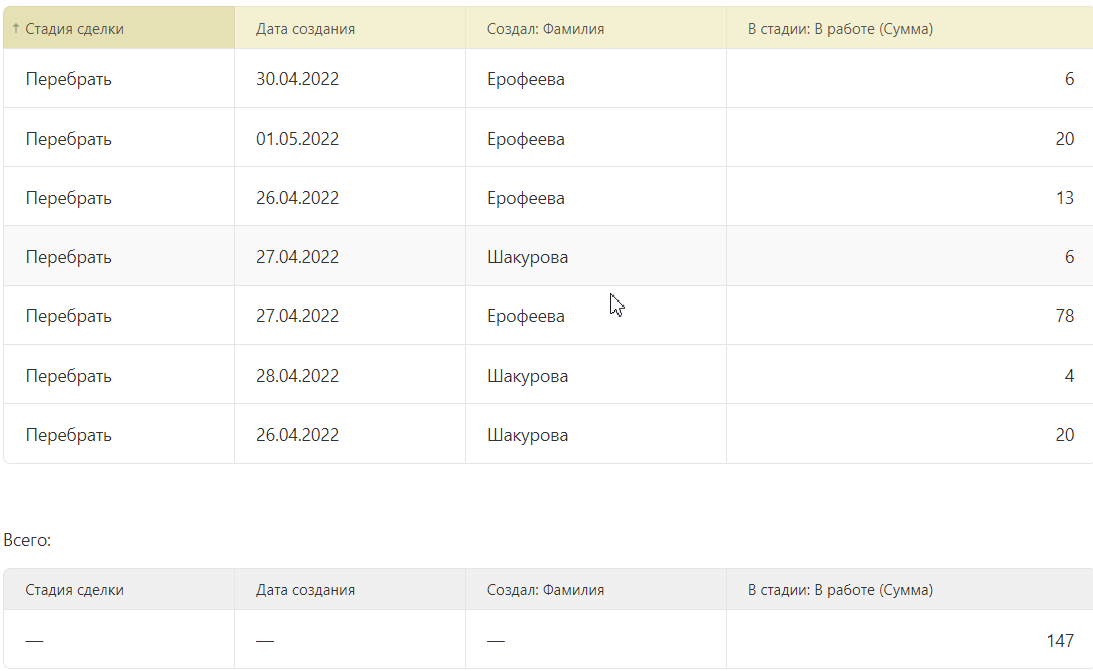The height and width of the screenshot is (671, 1093).
Task: Select the 01.05.2022 date cell
Action: 297,139
